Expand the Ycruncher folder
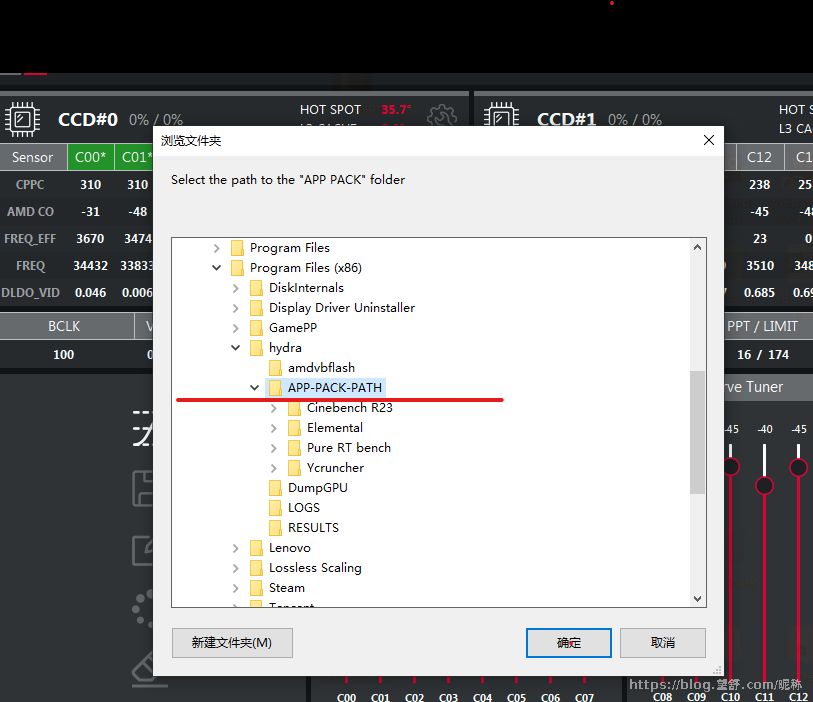This screenshot has width=813, height=702. [274, 468]
